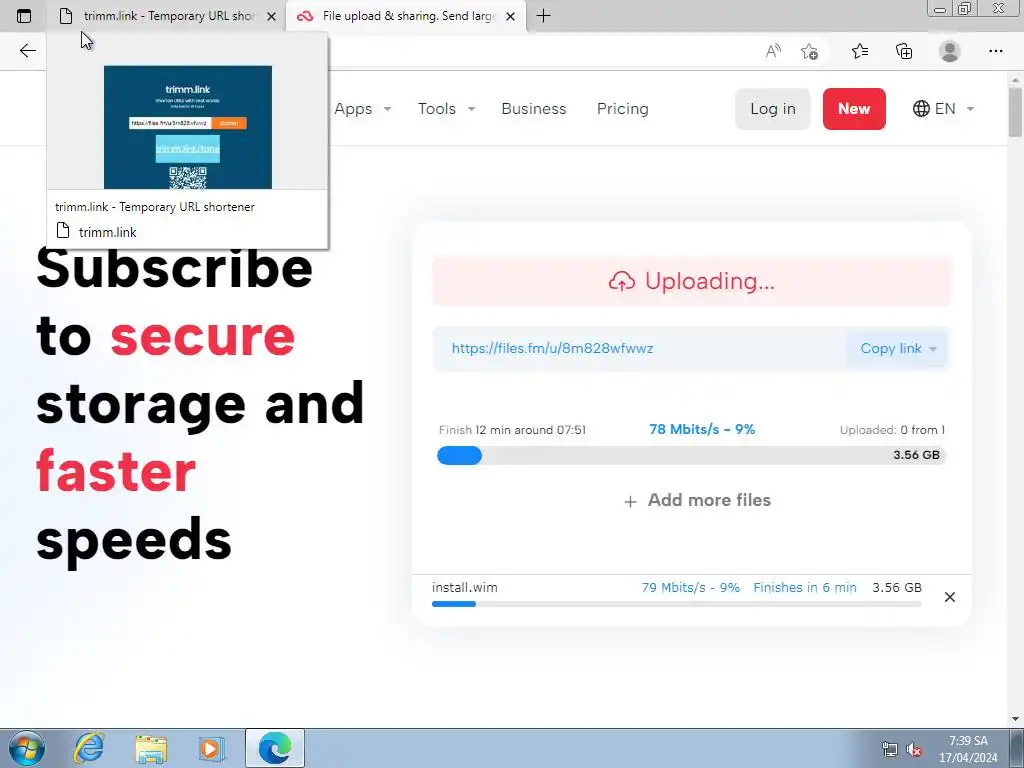Cancel the install.wim upload
The image size is (1024, 768).
(x=950, y=597)
